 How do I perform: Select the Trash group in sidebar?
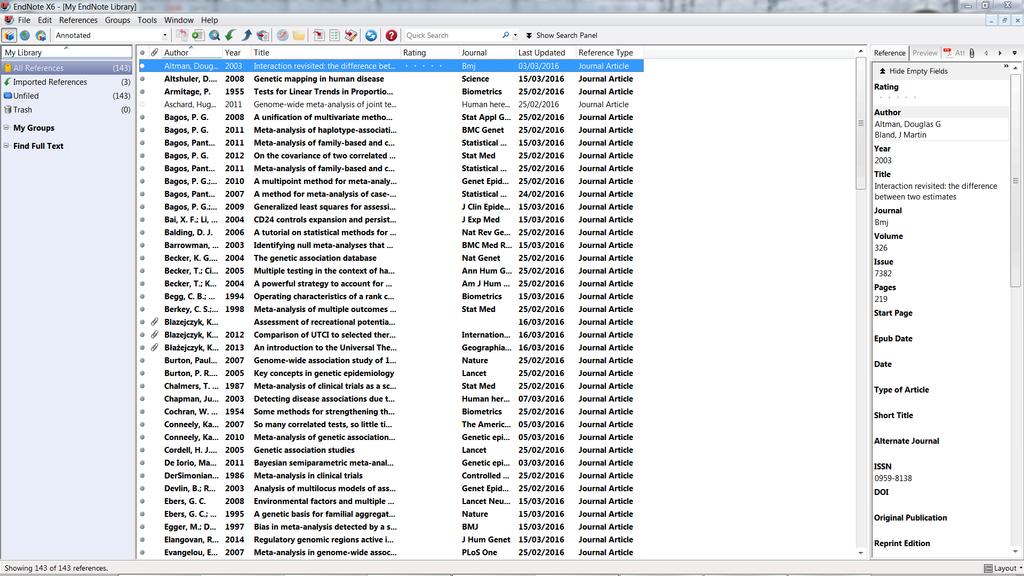(x=67, y=110)
